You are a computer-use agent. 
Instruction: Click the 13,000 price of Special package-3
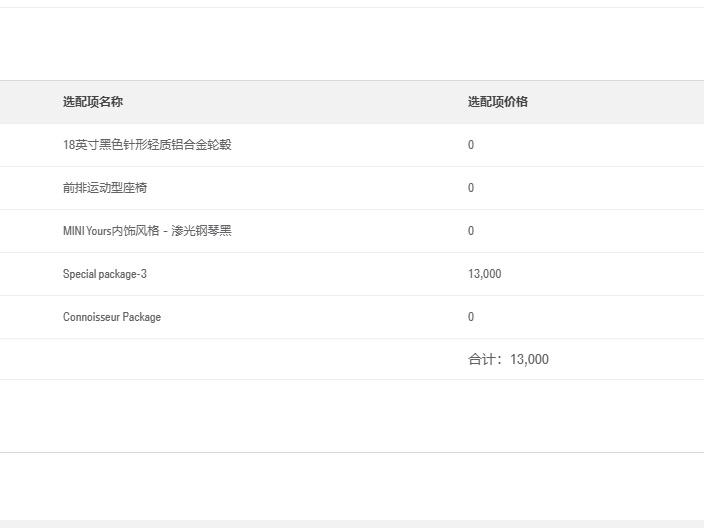click(x=484, y=274)
